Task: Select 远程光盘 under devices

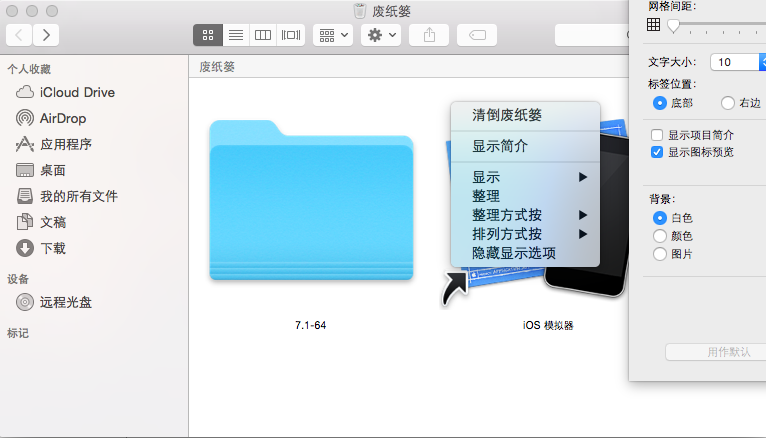Action: pos(54,302)
